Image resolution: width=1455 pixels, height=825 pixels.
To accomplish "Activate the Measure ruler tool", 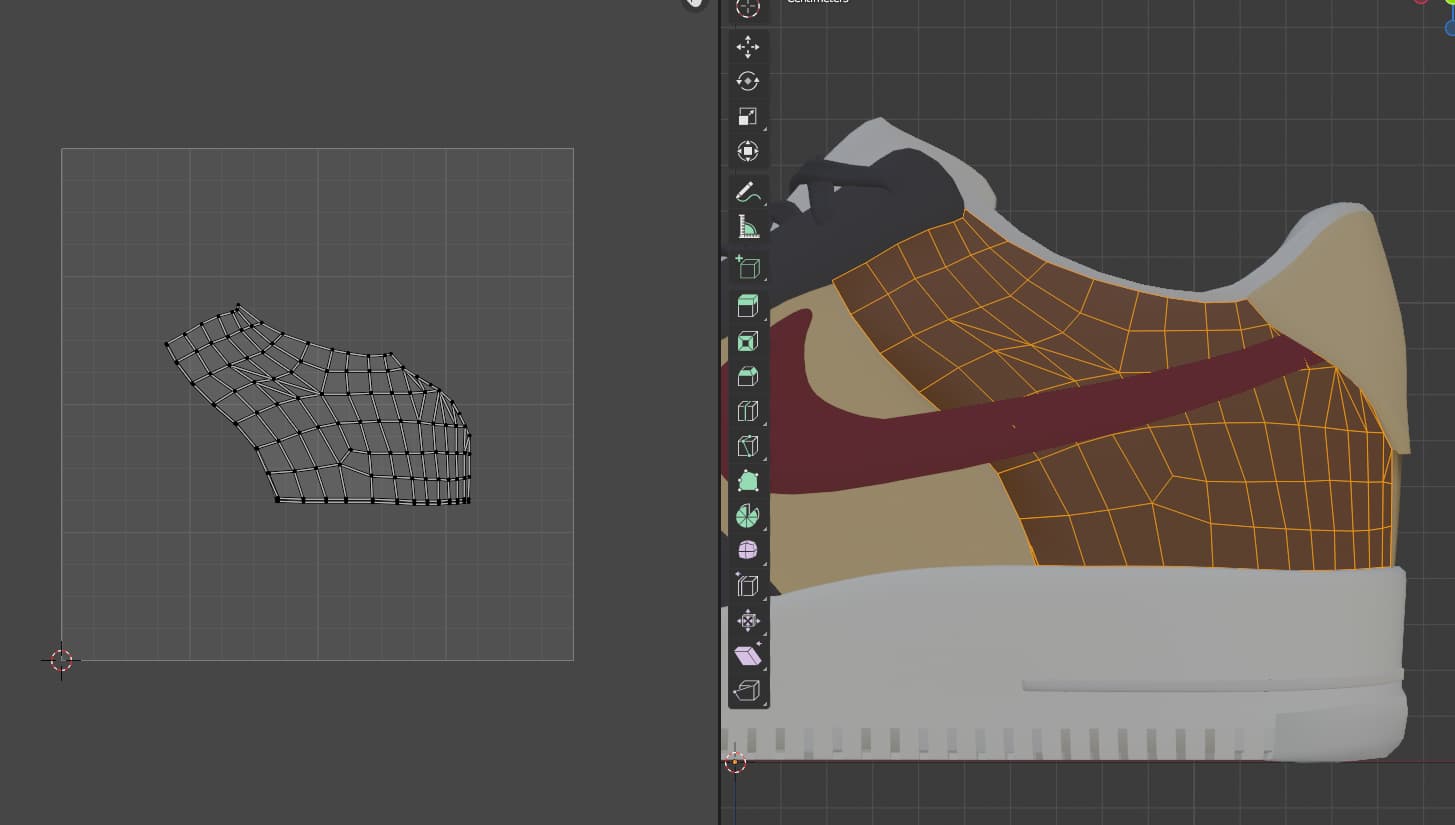I will pos(748,227).
